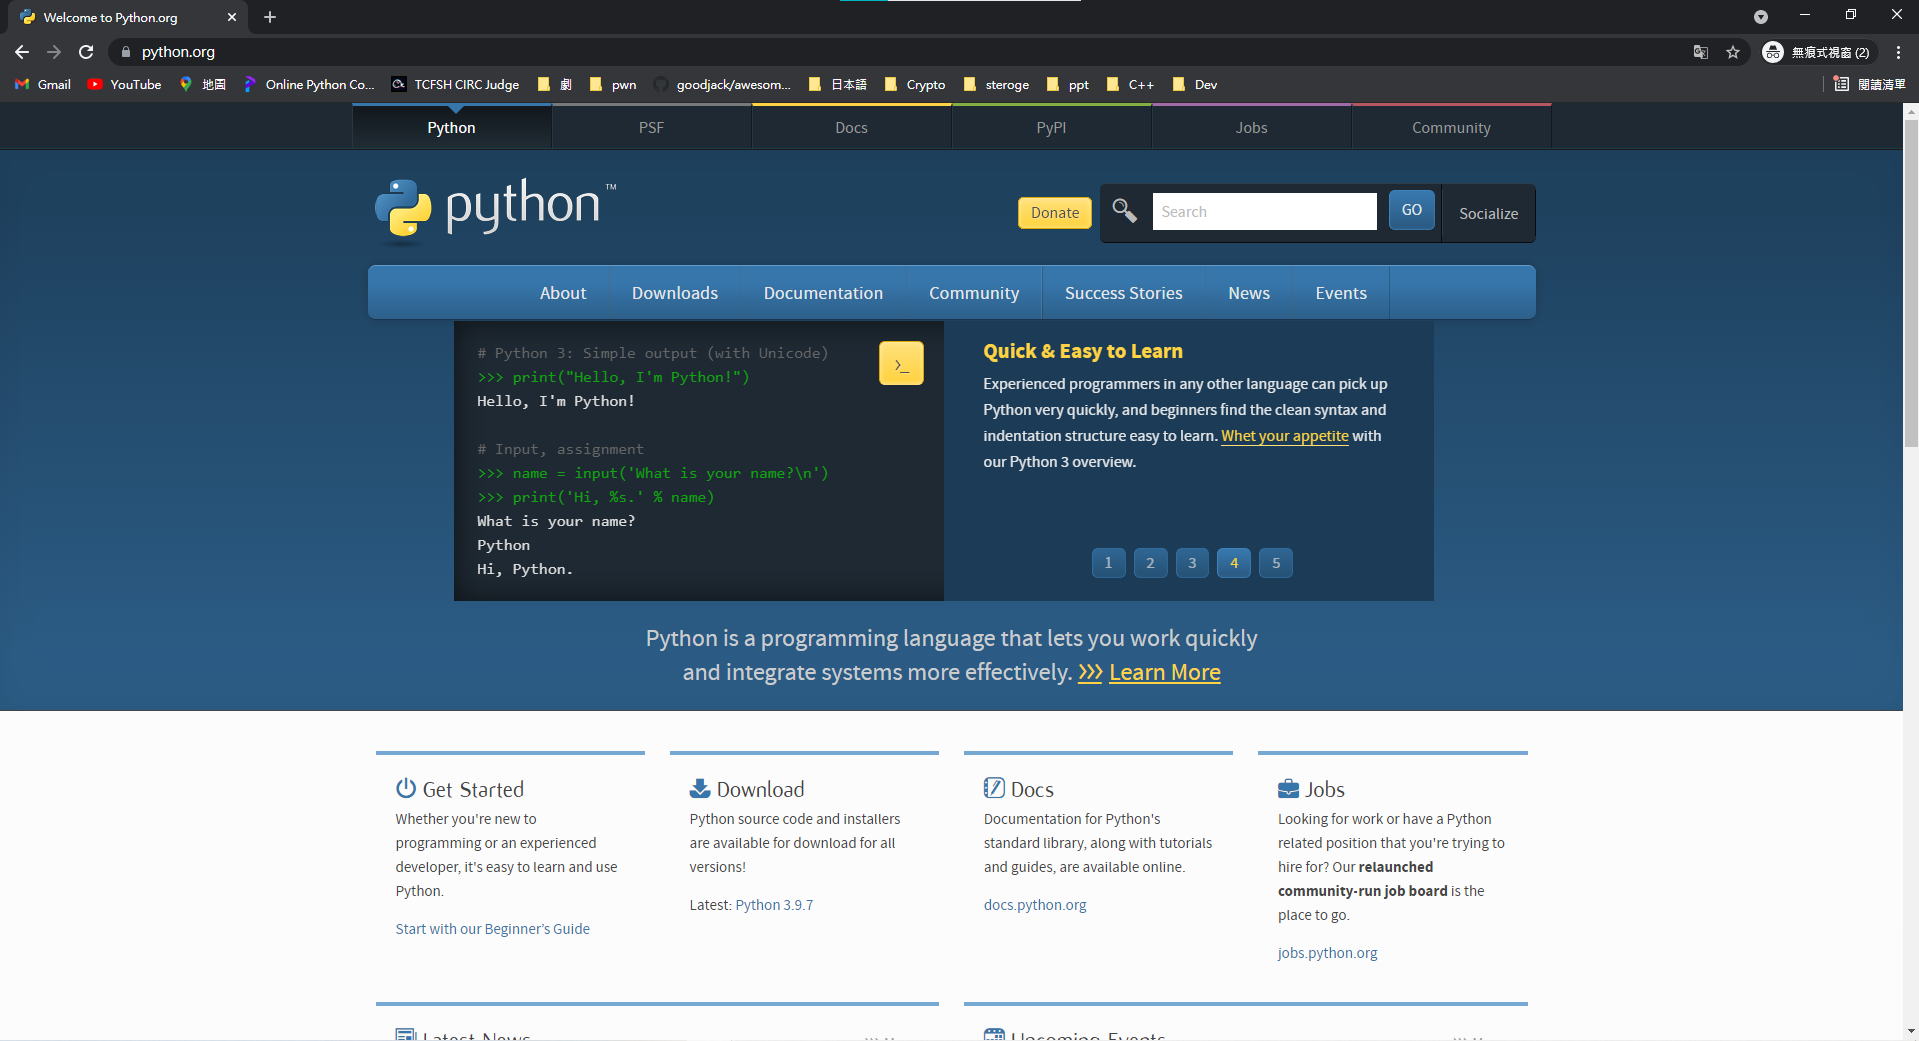Show slide 1 of the code carousel
This screenshot has height=1041, width=1919.
click(x=1108, y=563)
